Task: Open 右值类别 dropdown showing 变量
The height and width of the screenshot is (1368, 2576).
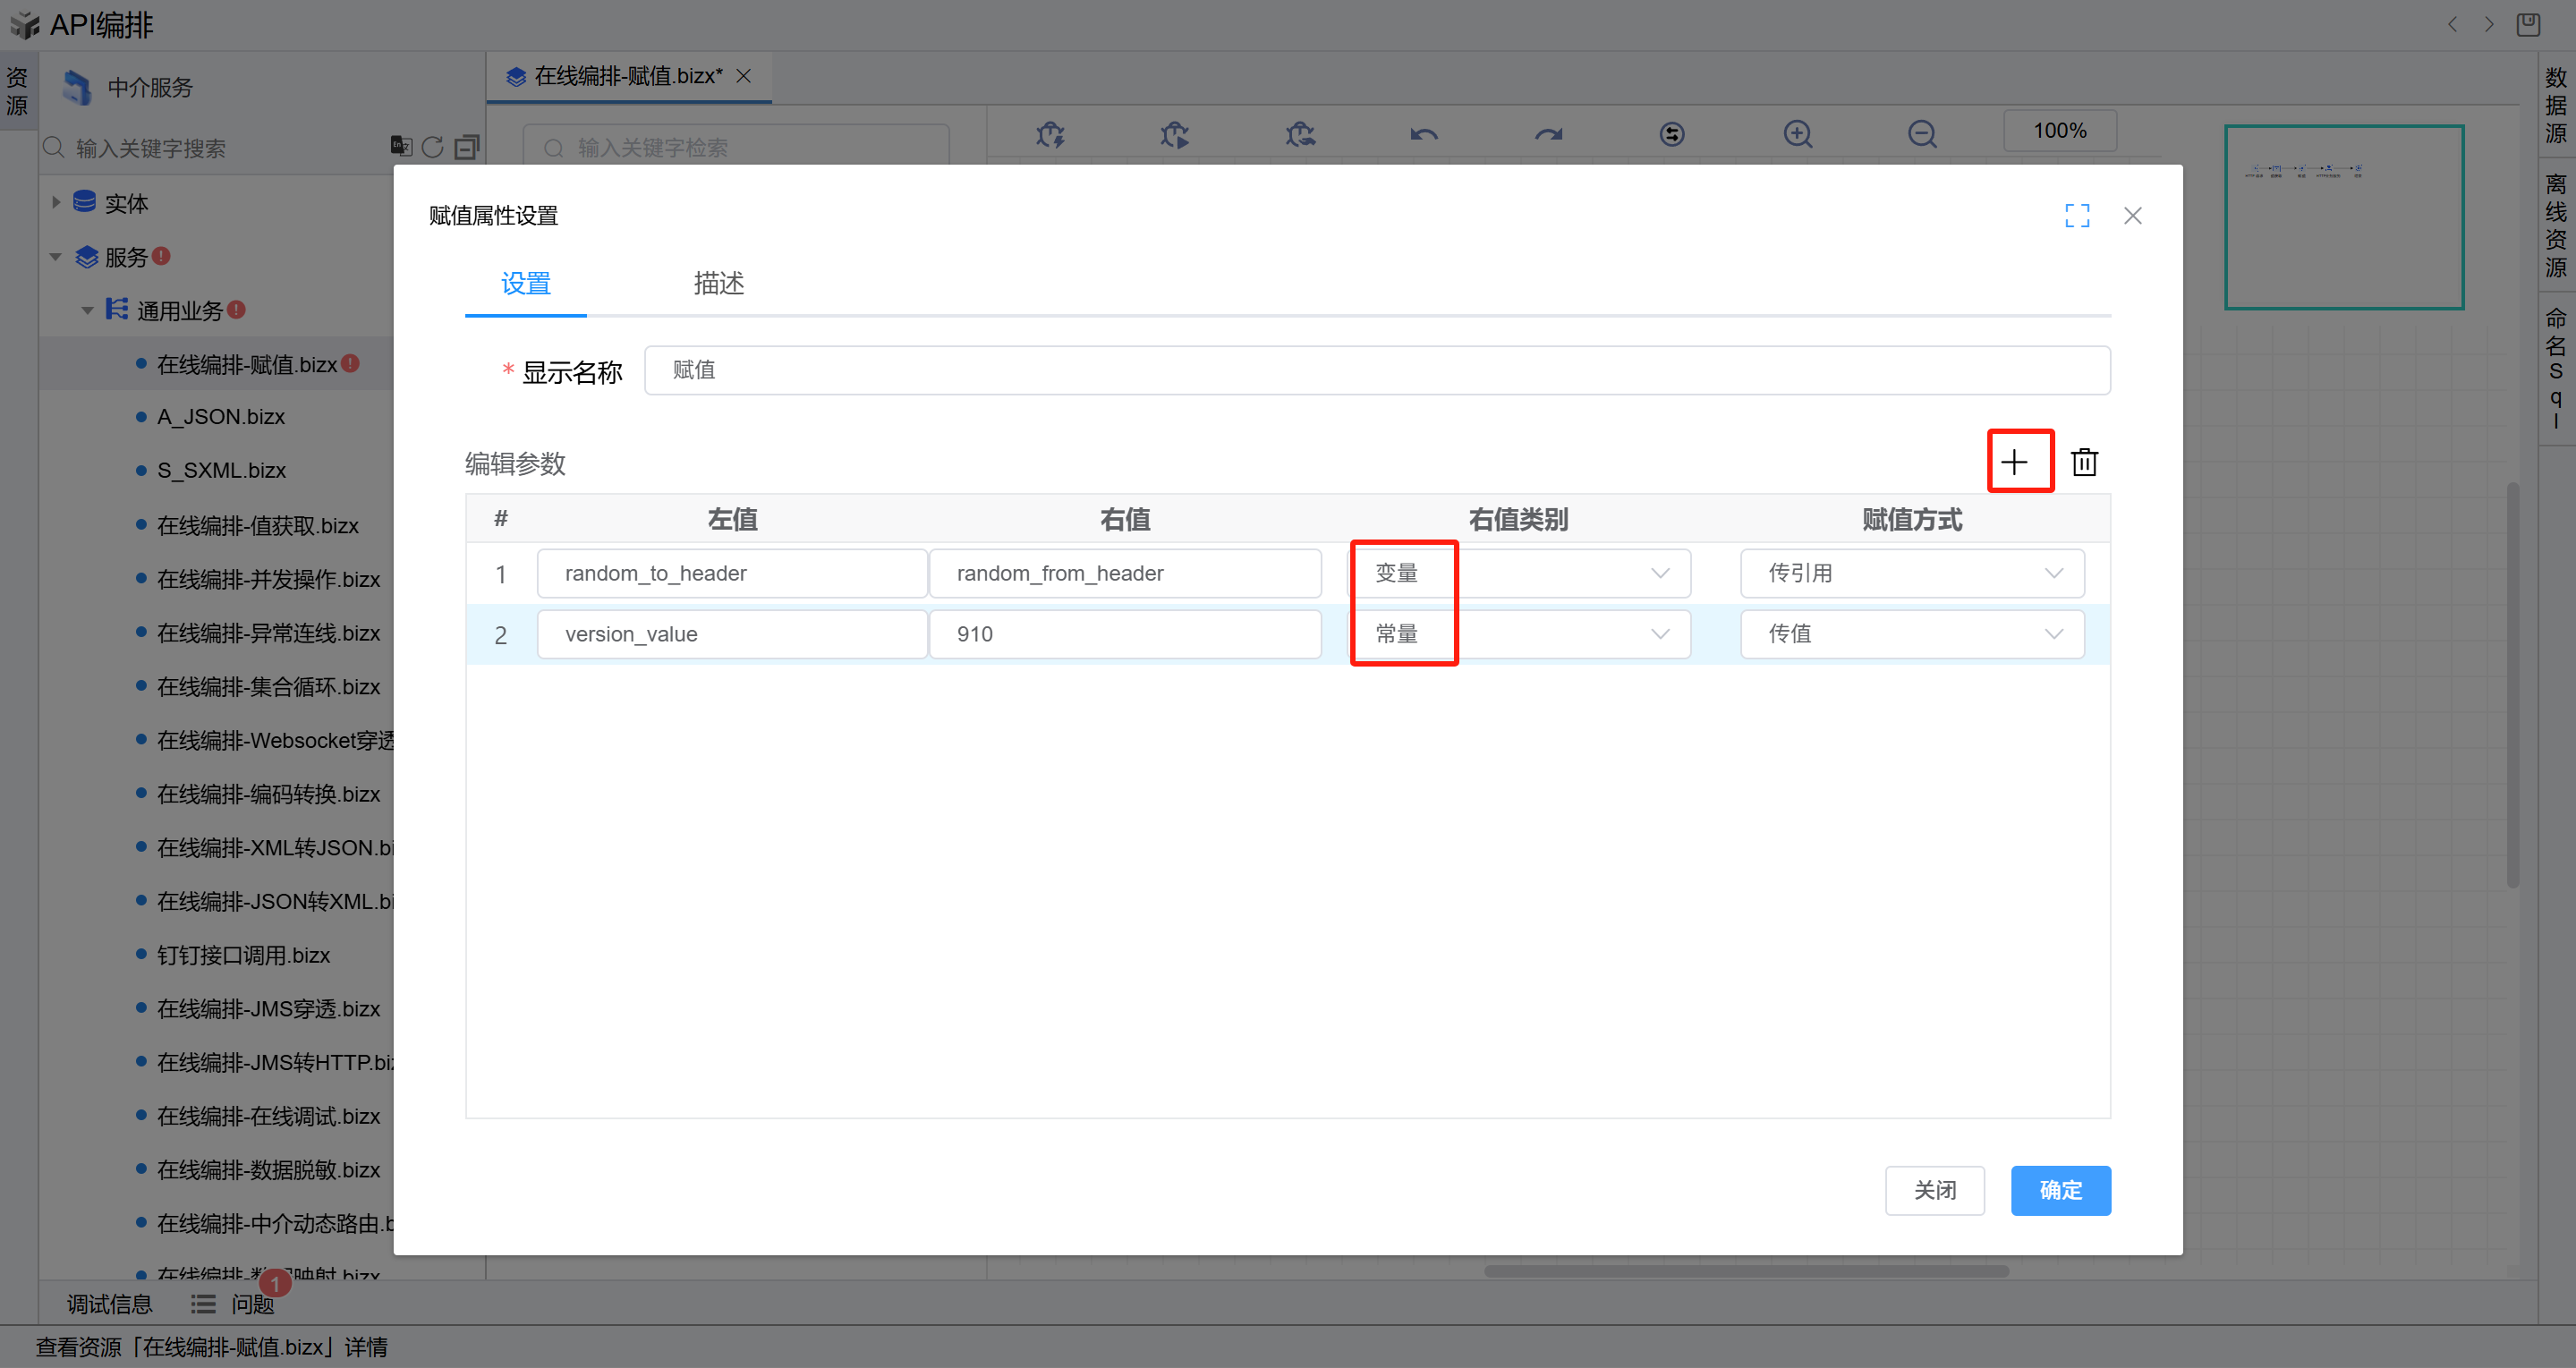Action: pos(1520,573)
